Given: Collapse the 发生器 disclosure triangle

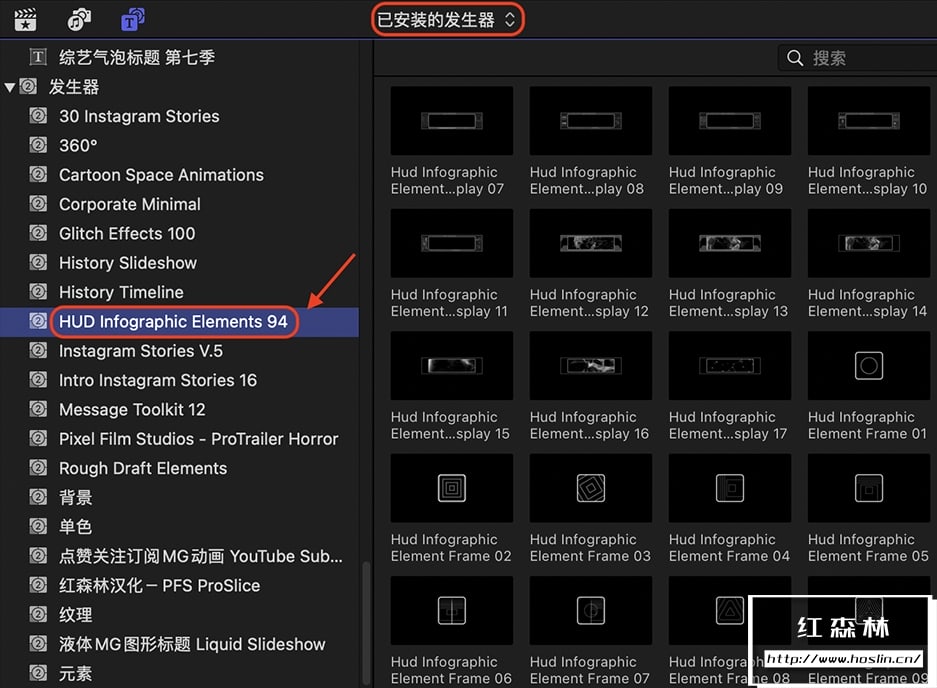Looking at the screenshot, I should click(x=10, y=87).
